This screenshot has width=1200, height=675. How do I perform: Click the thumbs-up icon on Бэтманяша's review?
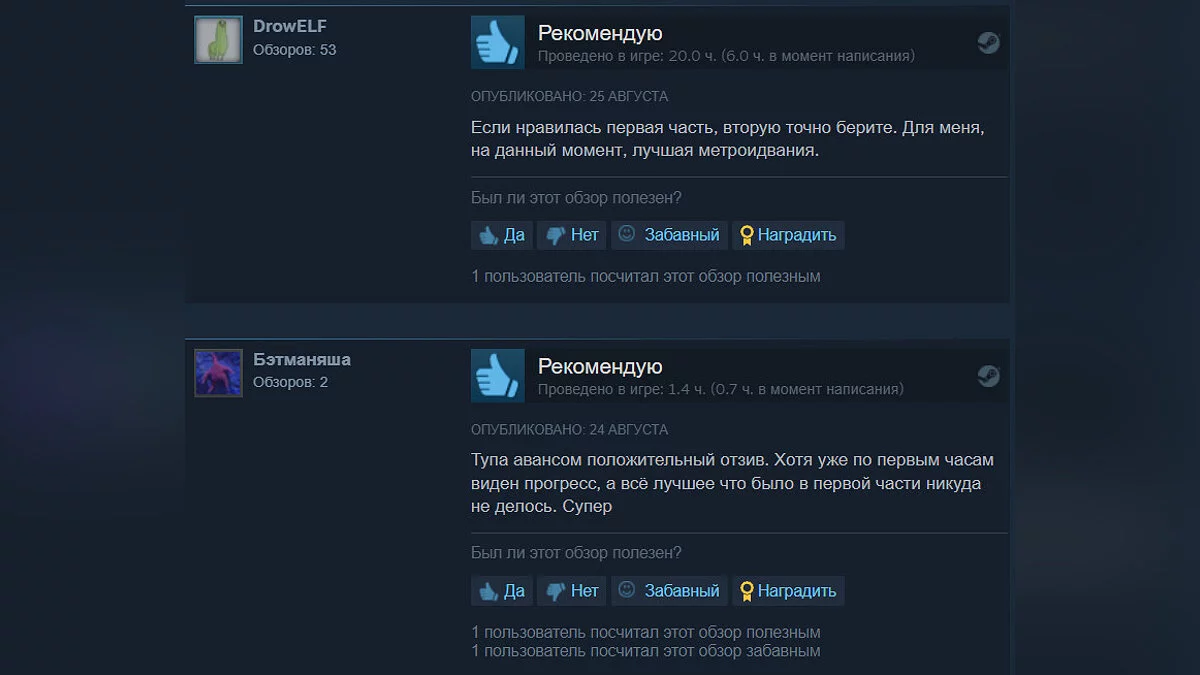[498, 375]
